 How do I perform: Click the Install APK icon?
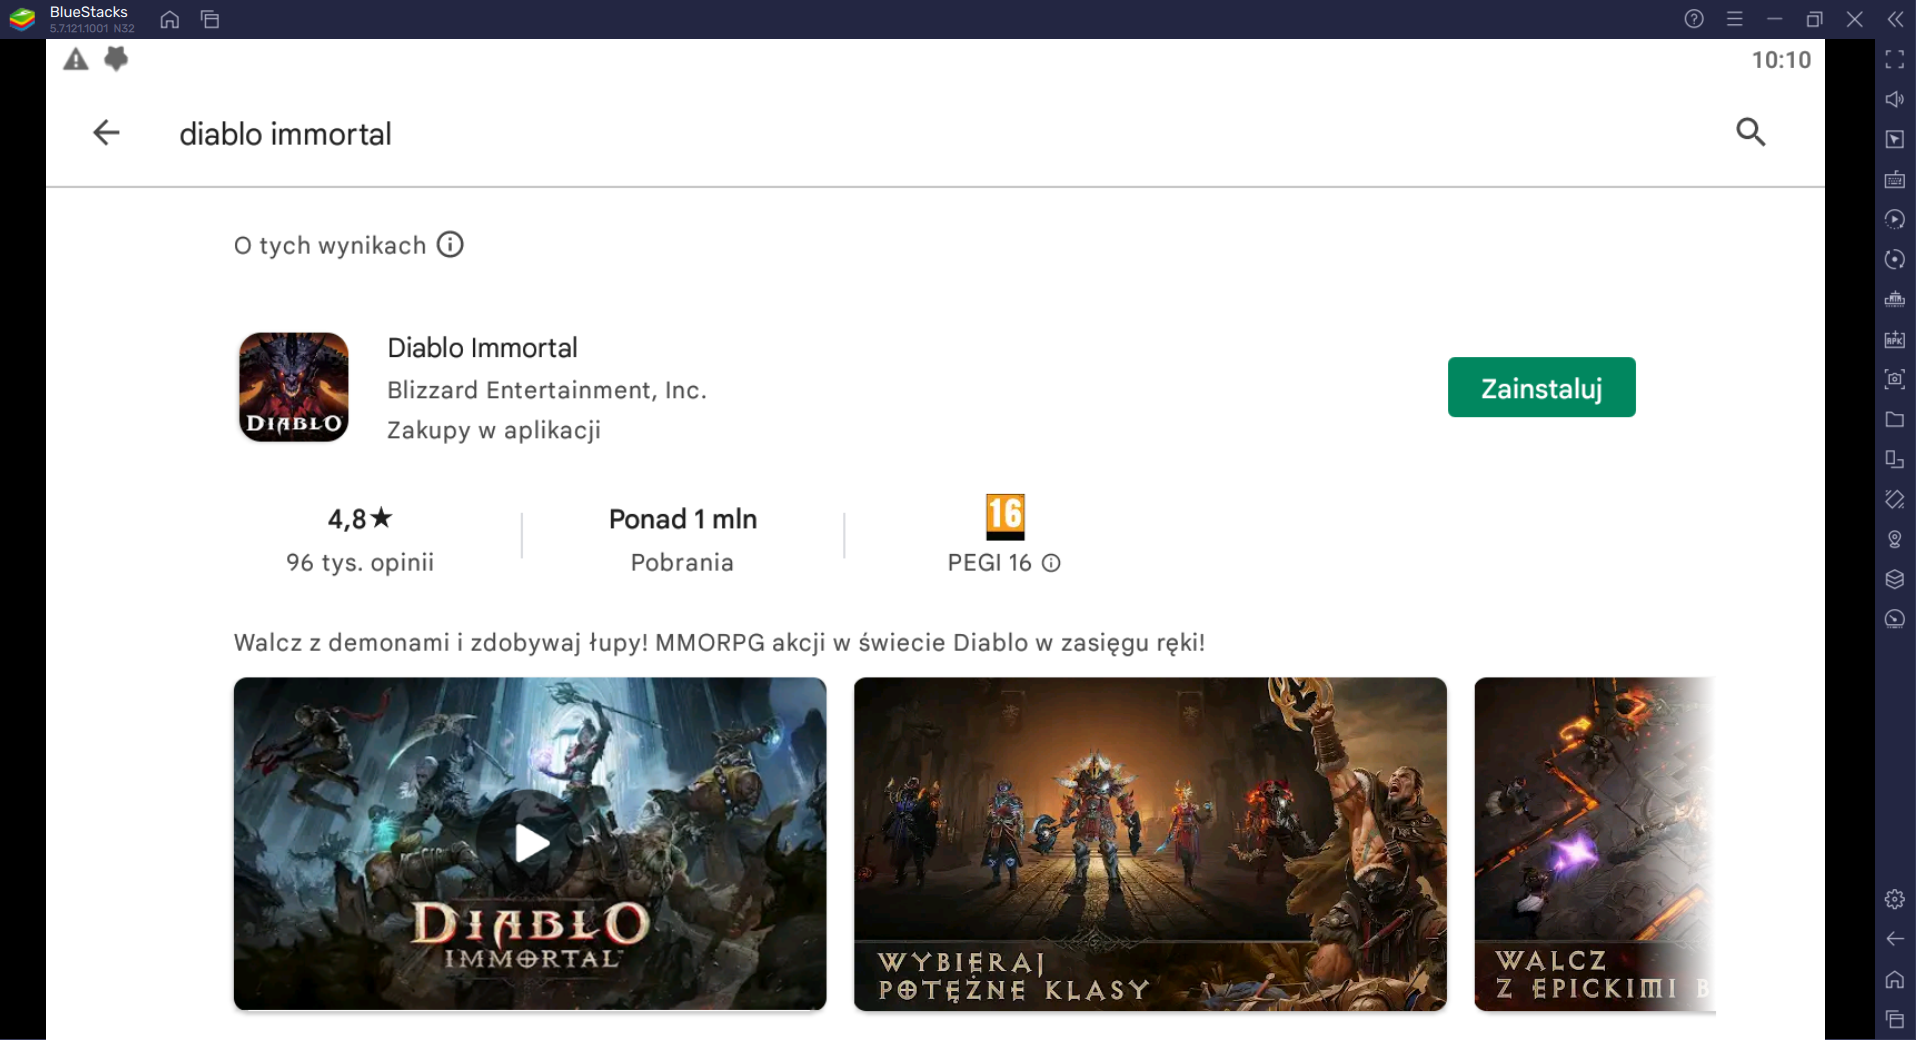pyautogui.click(x=1894, y=340)
